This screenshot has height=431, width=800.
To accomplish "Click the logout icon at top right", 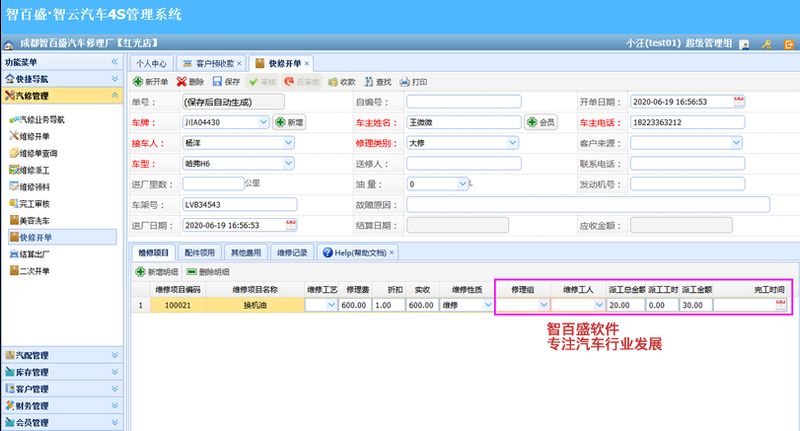I will point(788,44).
